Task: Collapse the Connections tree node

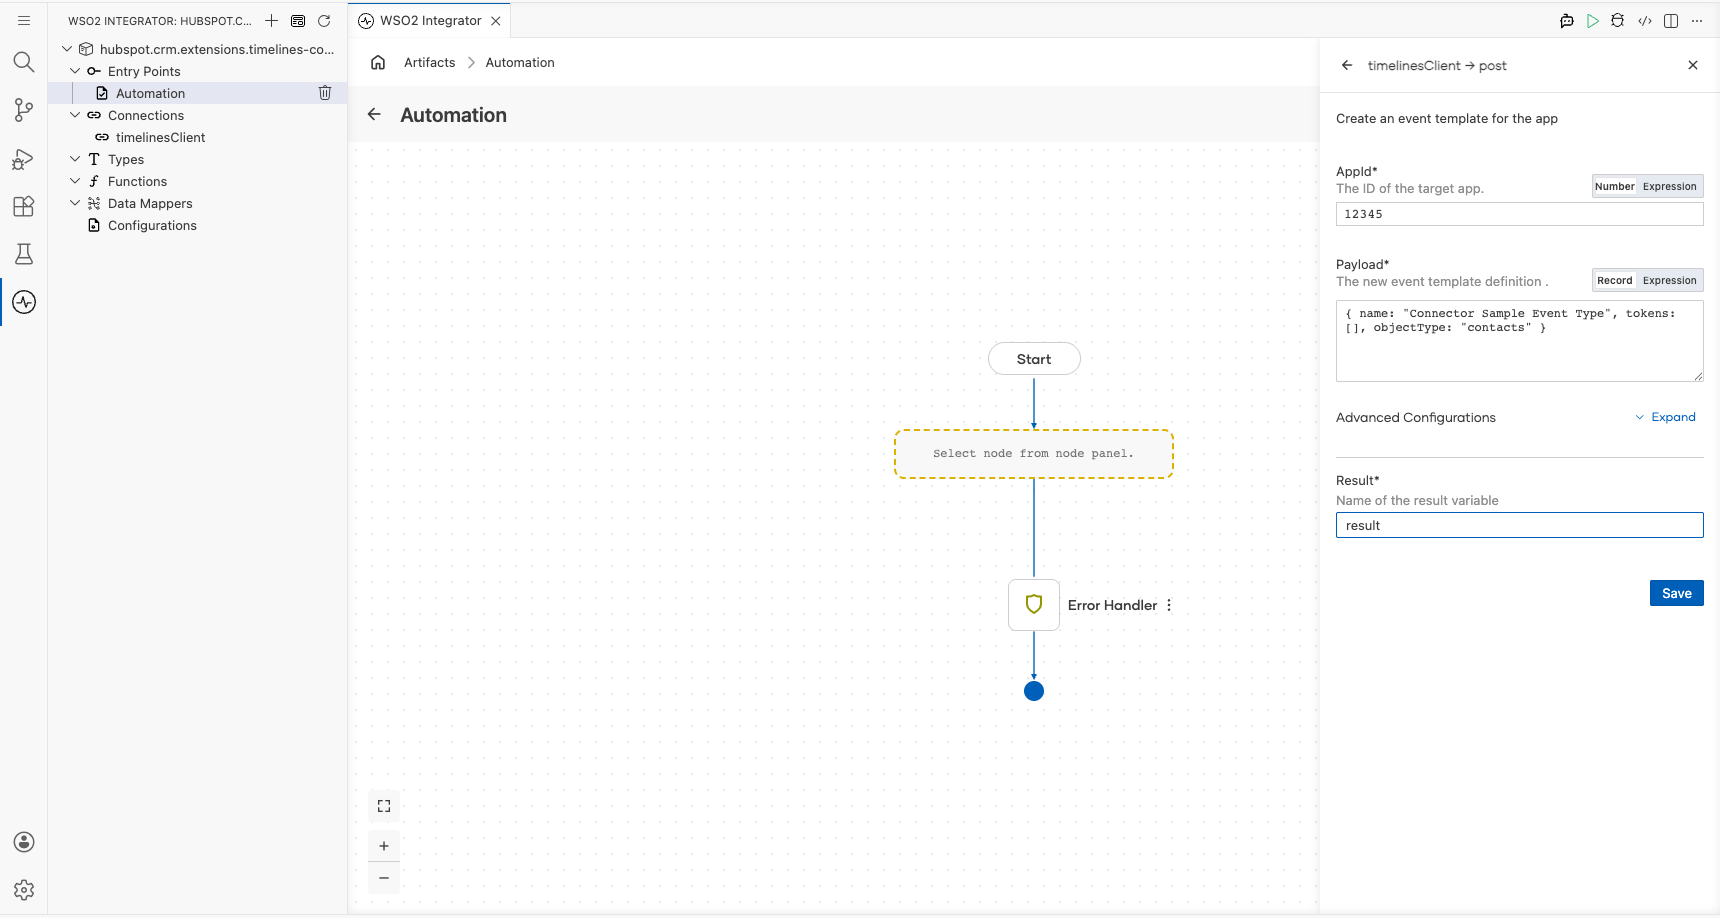Action: pyautogui.click(x=75, y=115)
